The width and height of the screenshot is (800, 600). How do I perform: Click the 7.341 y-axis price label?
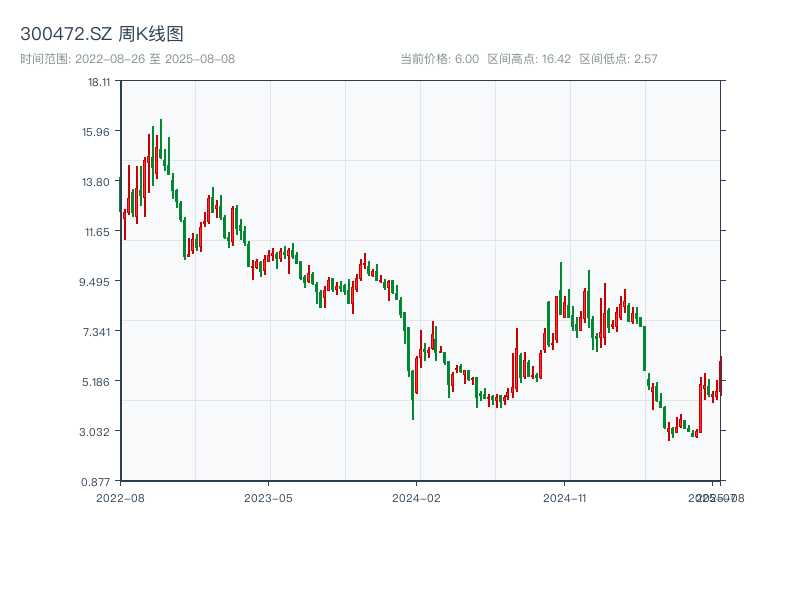point(97,332)
